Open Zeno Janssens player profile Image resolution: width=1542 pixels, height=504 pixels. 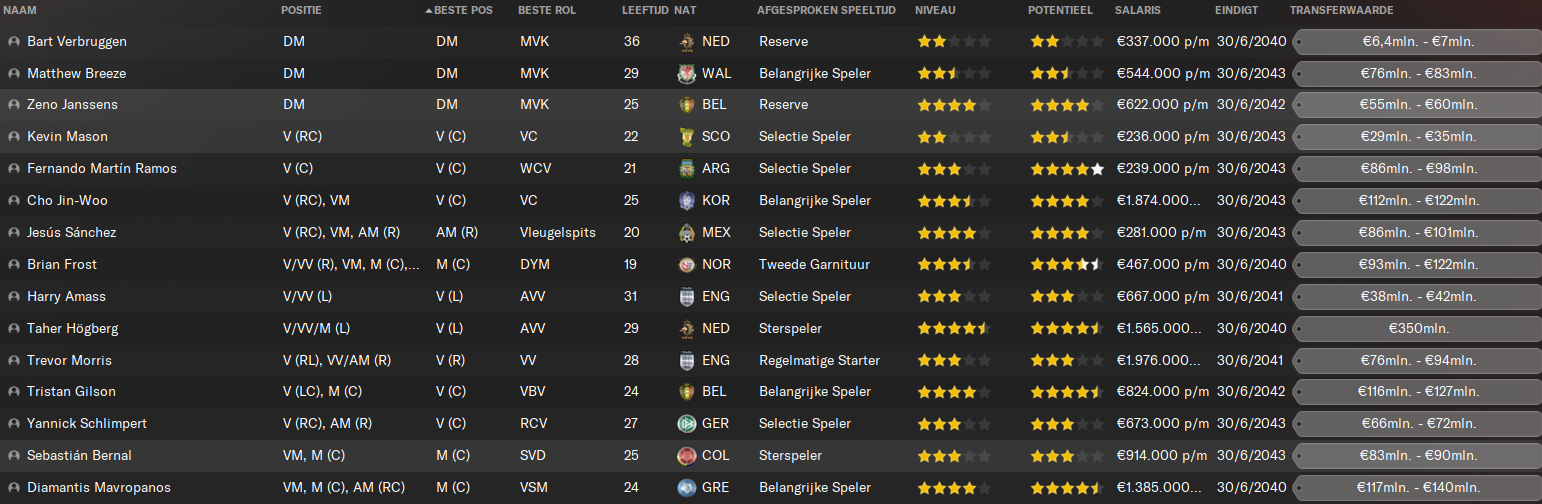(66, 105)
